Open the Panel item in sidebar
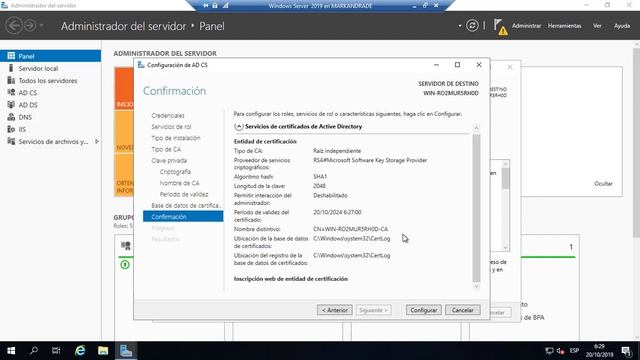640x360 pixels. coord(50,56)
